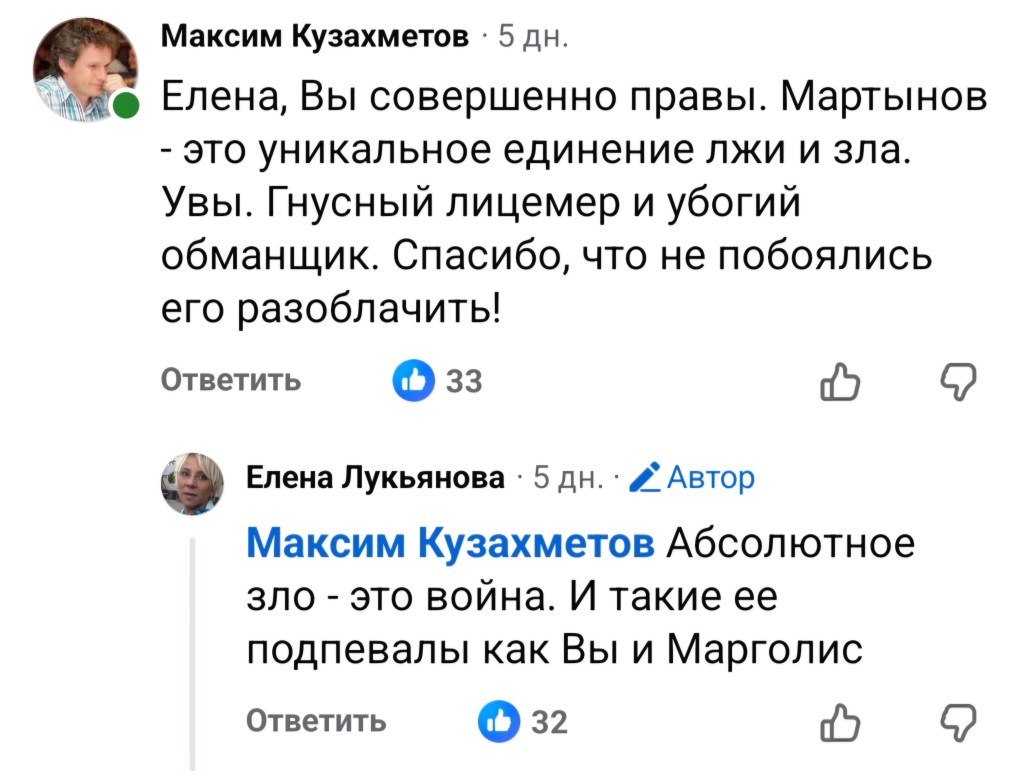The width and height of the screenshot is (1024, 771).
Task: Give thumbs up to Елена Лукьянова's reply
Action: coord(836,721)
